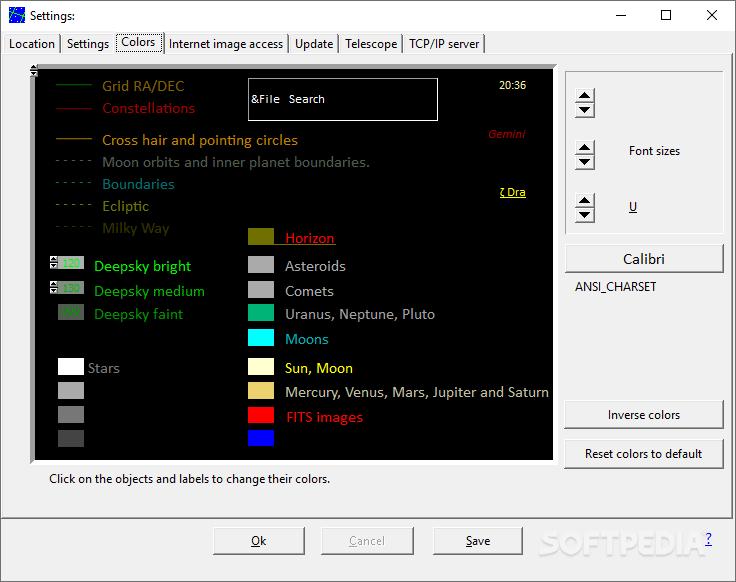Click the Constellations label
The height and width of the screenshot is (582, 736).
[148, 108]
